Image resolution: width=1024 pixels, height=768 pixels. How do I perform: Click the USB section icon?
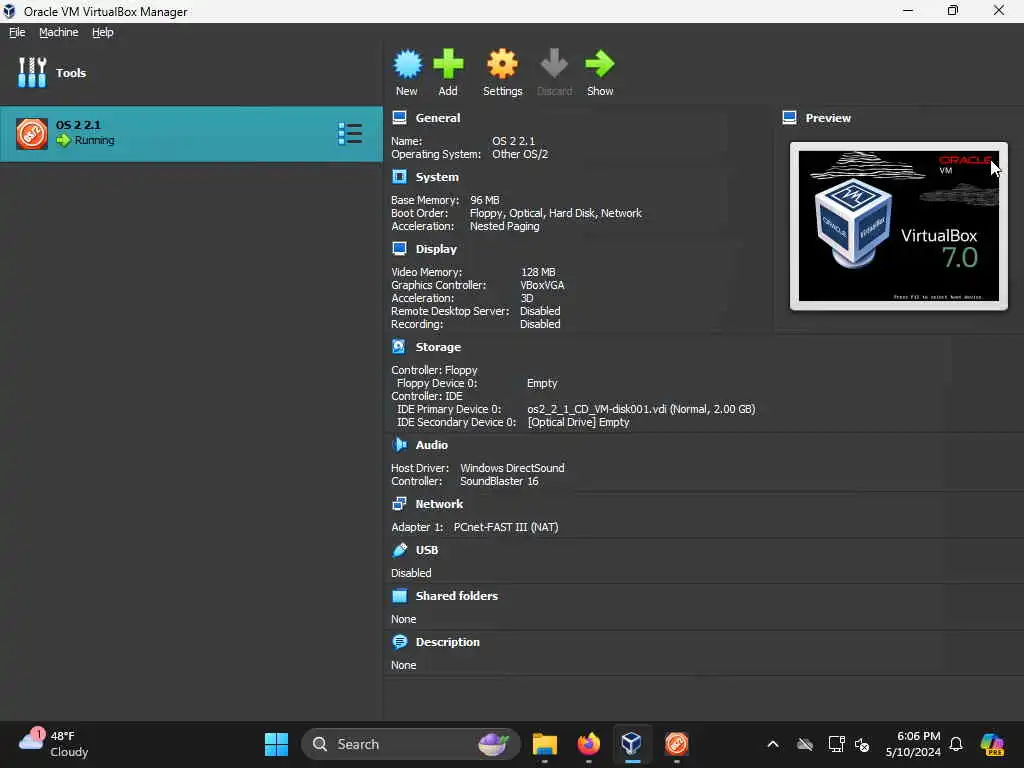(399, 550)
